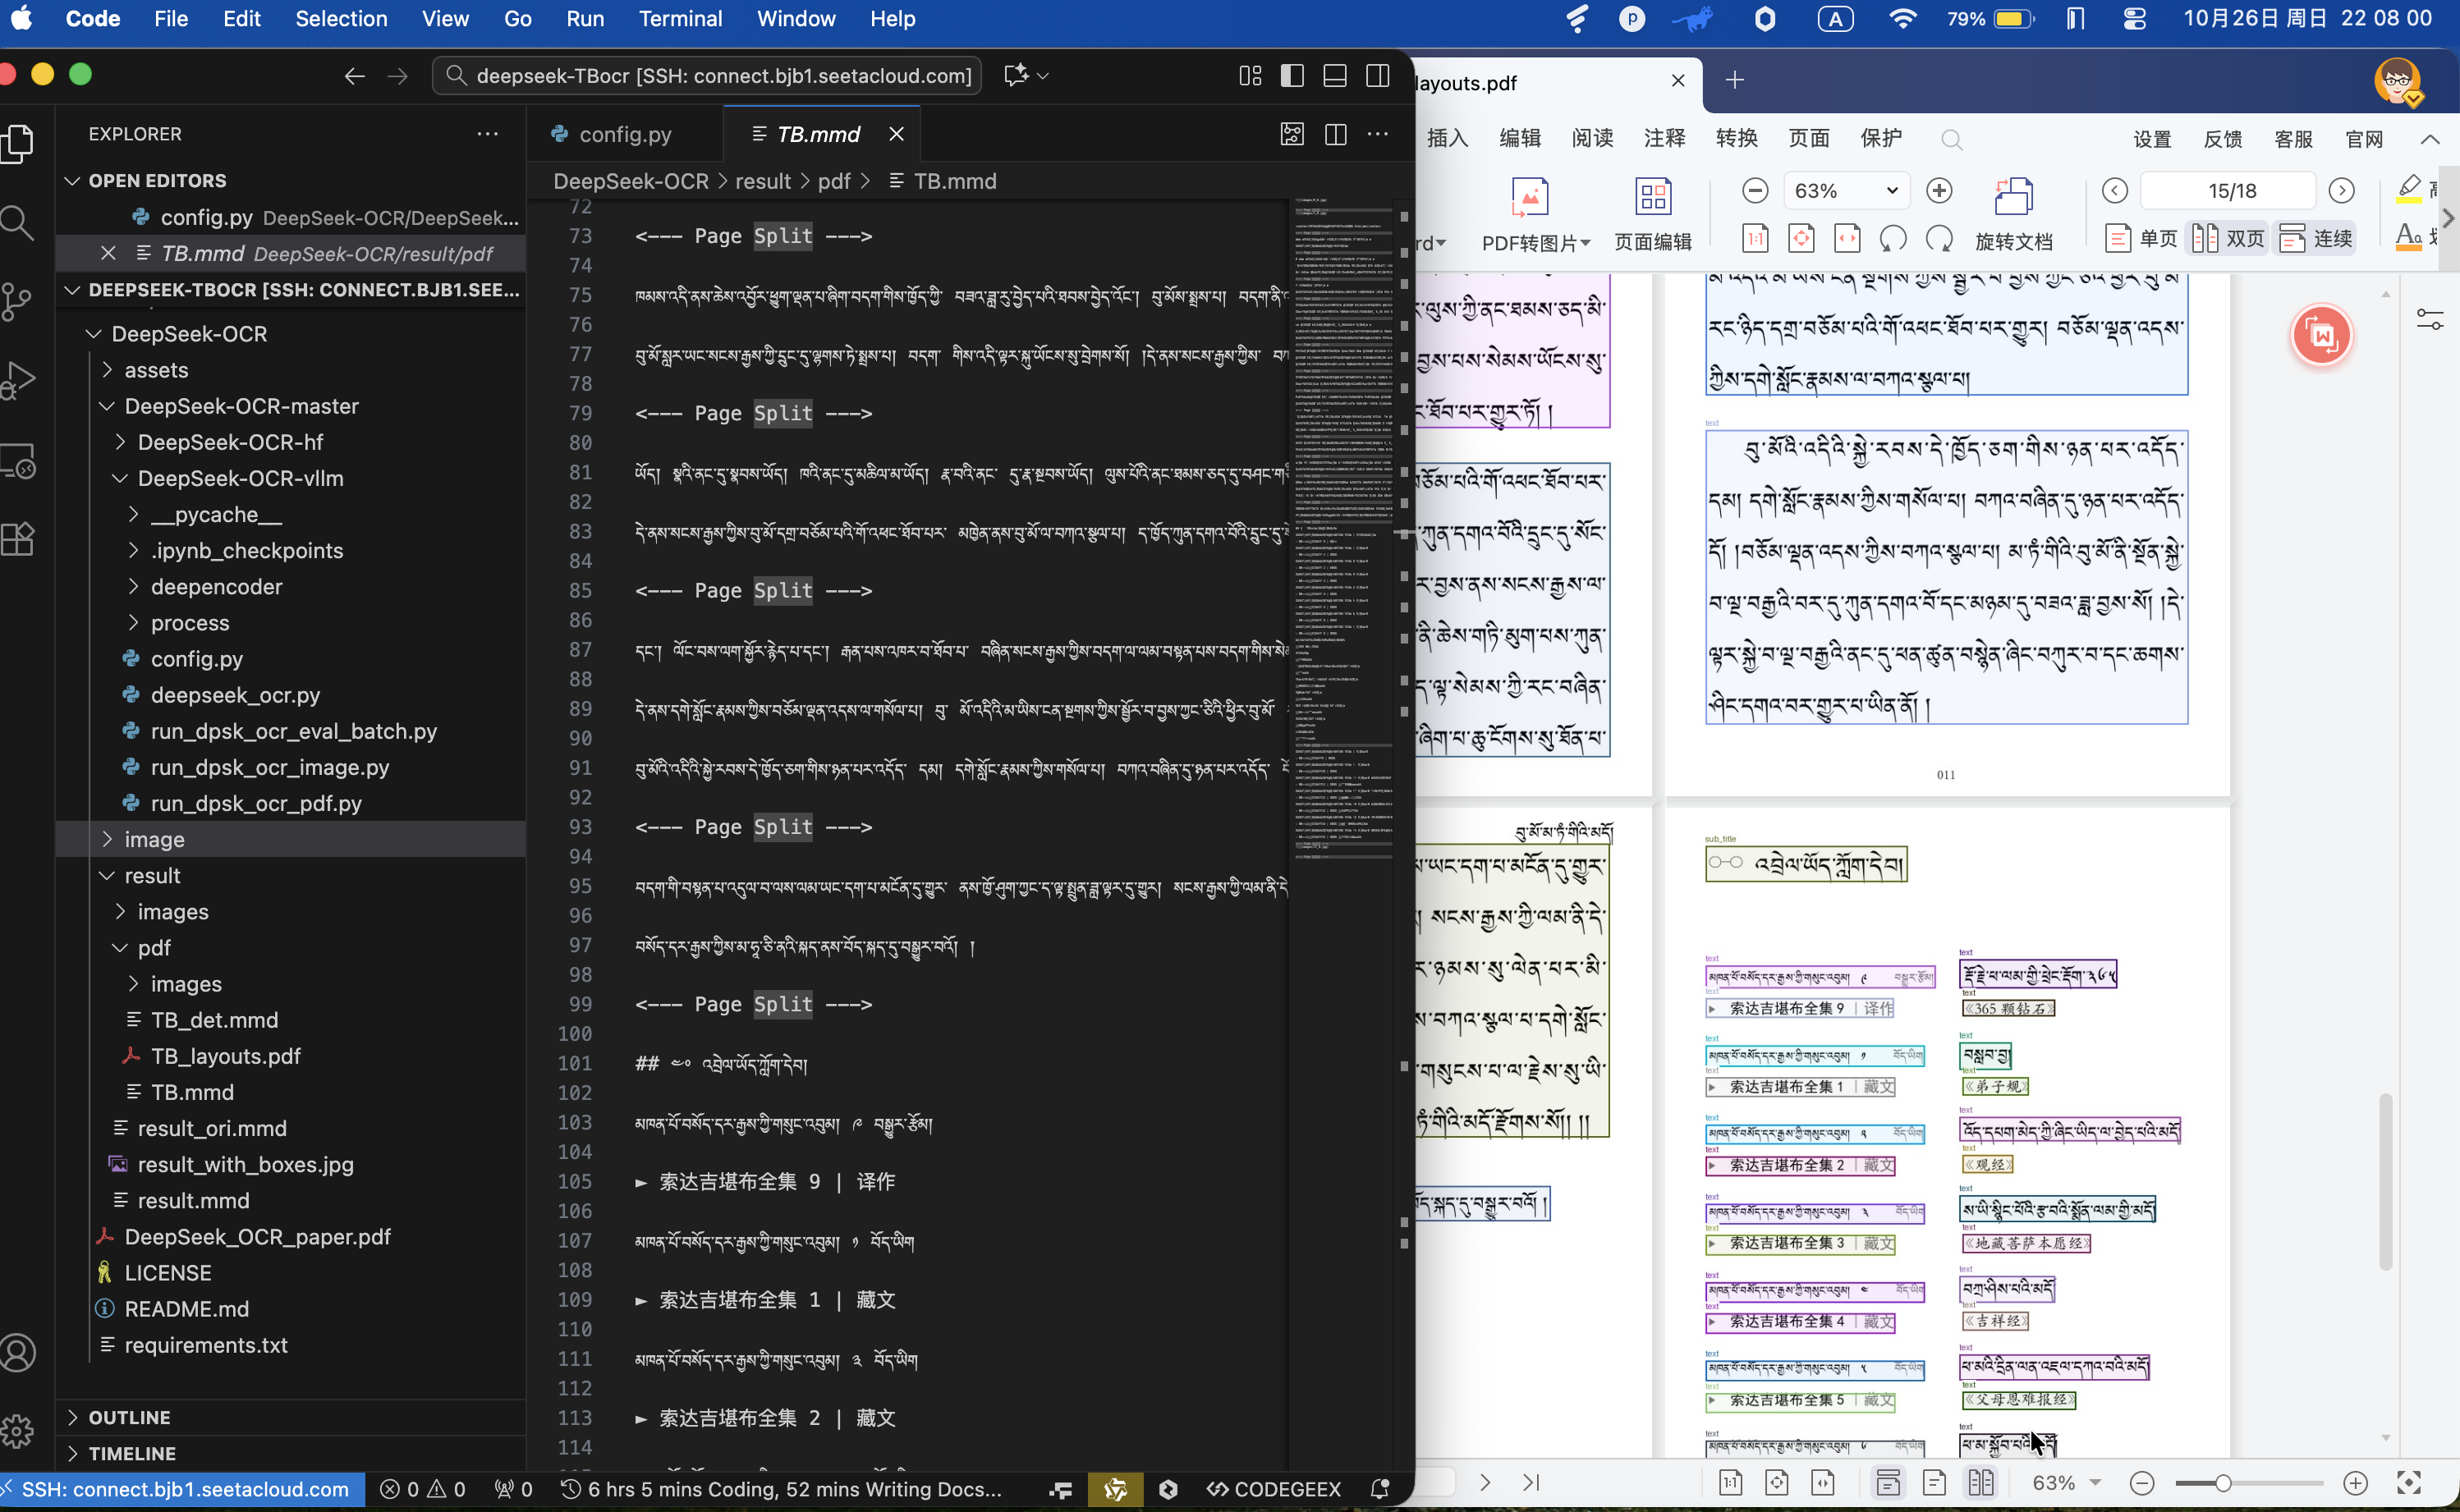Expand the assets folder
This screenshot has height=1512, width=2460.
pos(157,370)
